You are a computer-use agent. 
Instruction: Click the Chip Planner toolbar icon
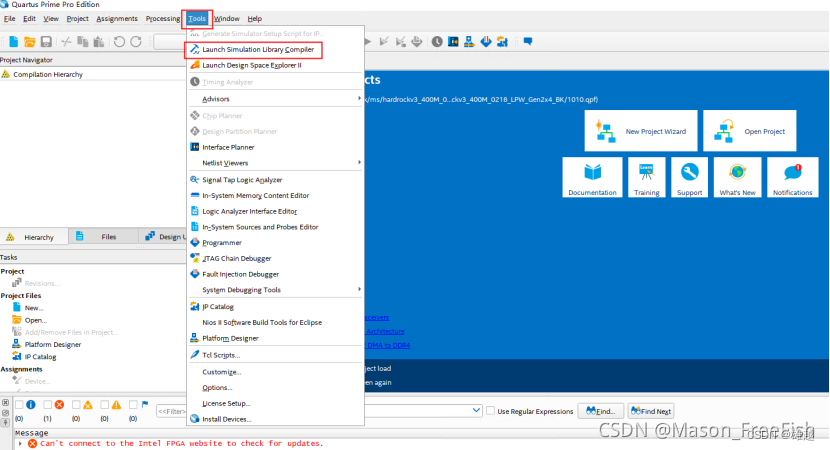(x=453, y=41)
